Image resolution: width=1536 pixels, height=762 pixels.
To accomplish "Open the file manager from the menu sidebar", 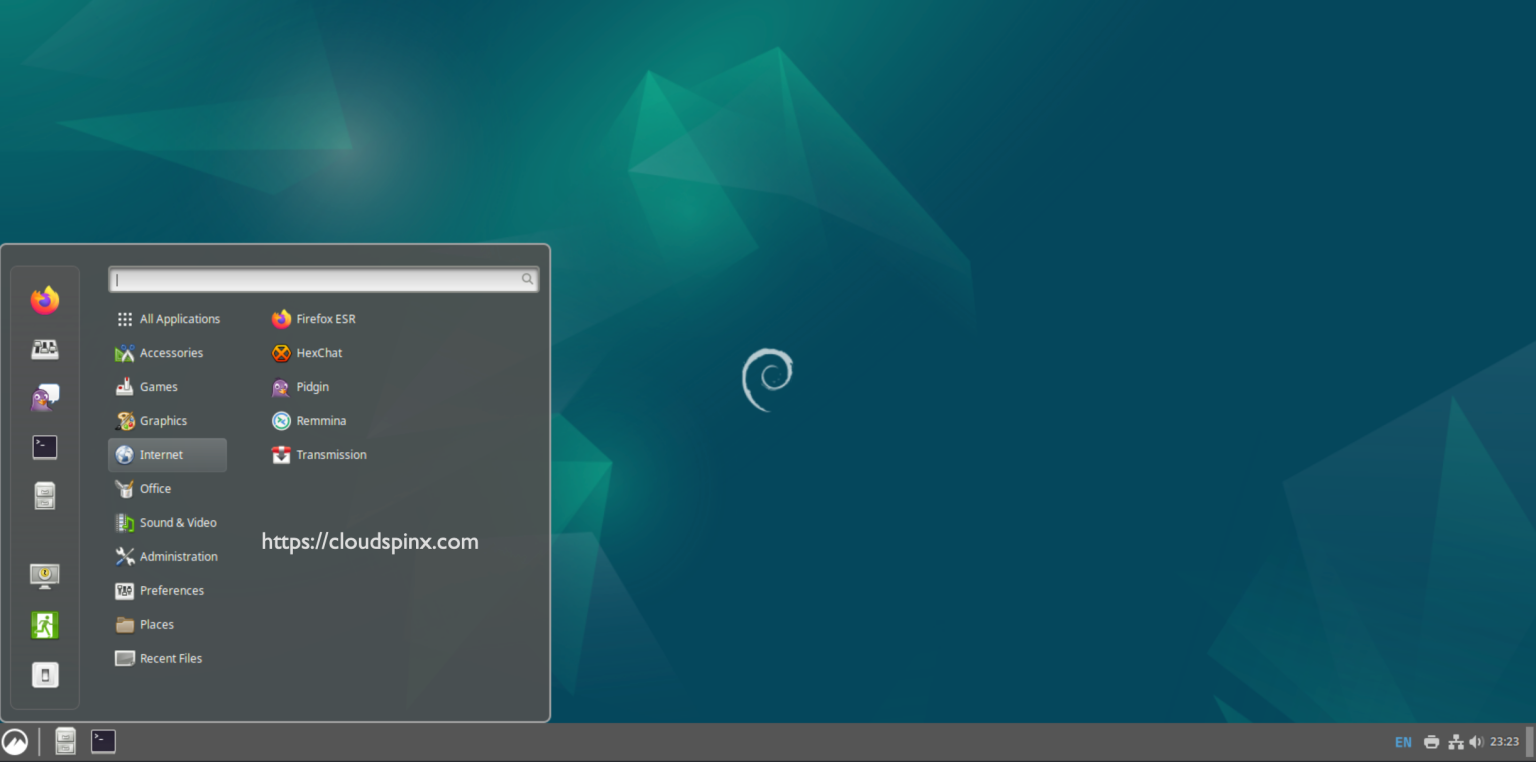I will (44, 495).
